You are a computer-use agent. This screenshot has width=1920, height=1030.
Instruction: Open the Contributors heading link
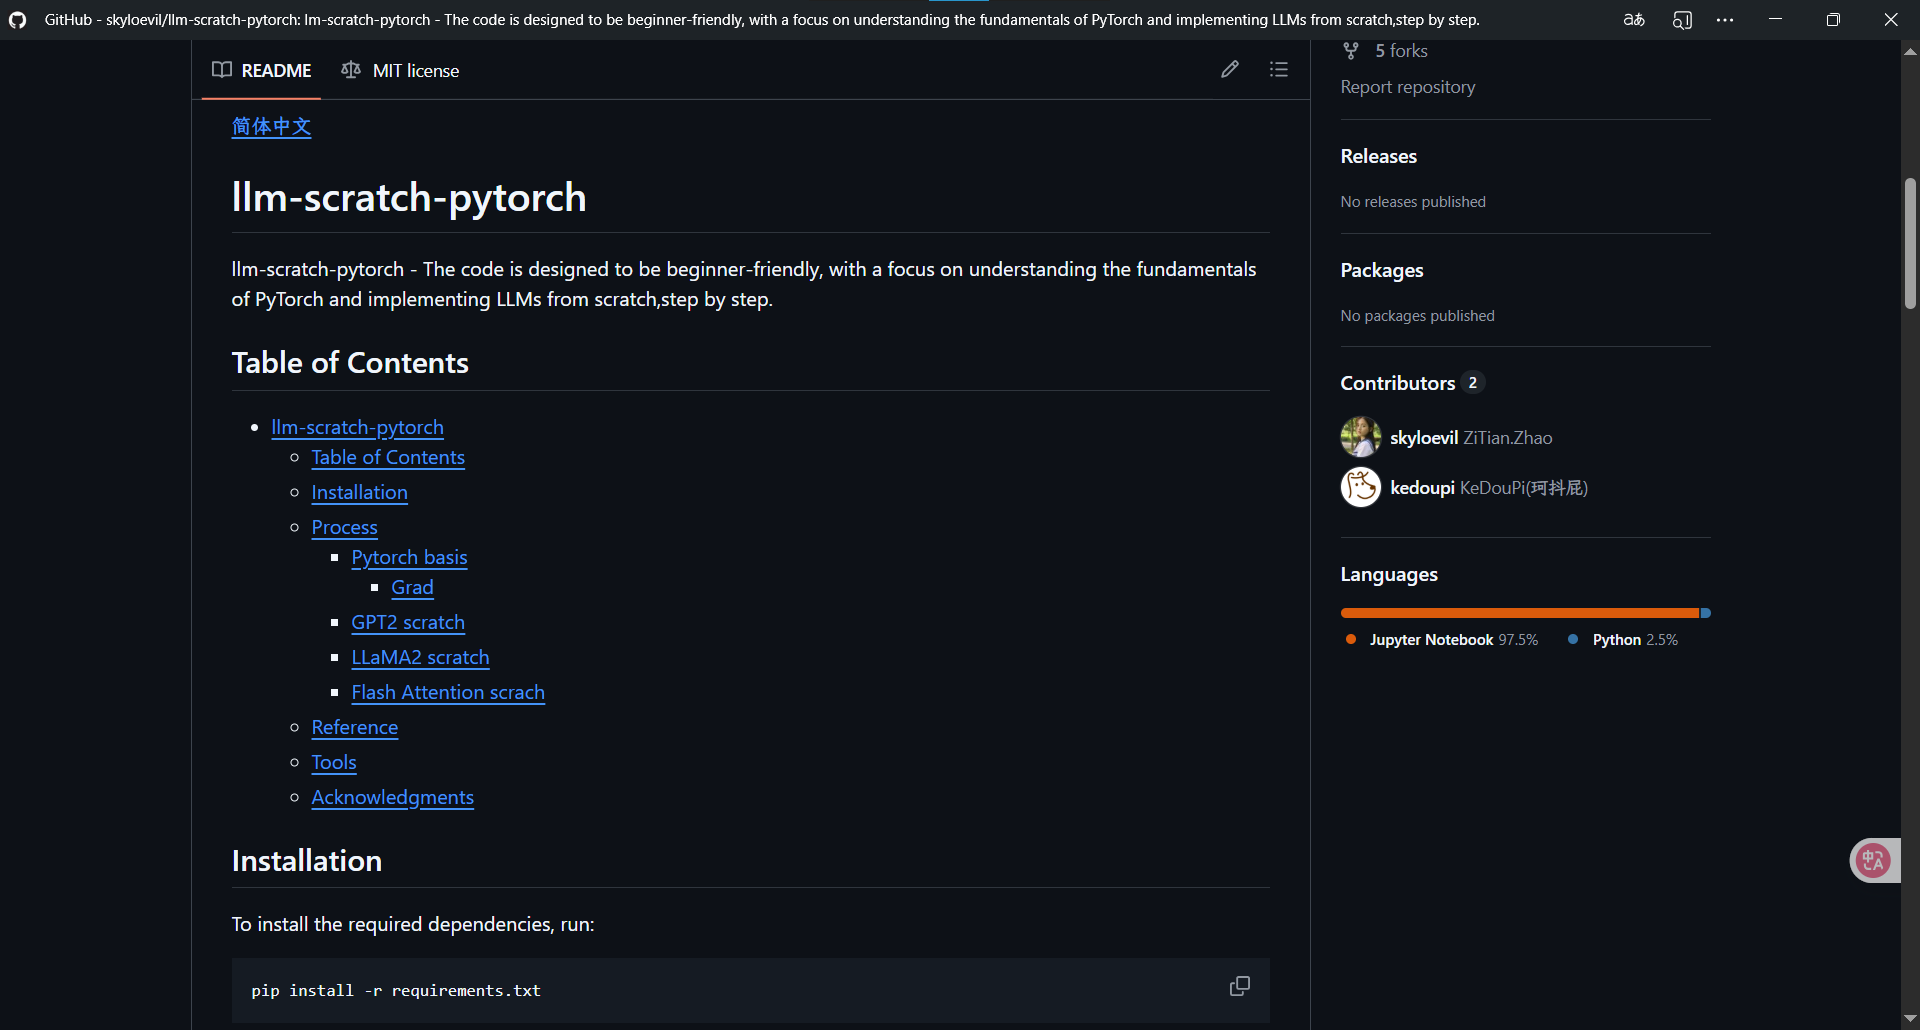tap(1398, 383)
